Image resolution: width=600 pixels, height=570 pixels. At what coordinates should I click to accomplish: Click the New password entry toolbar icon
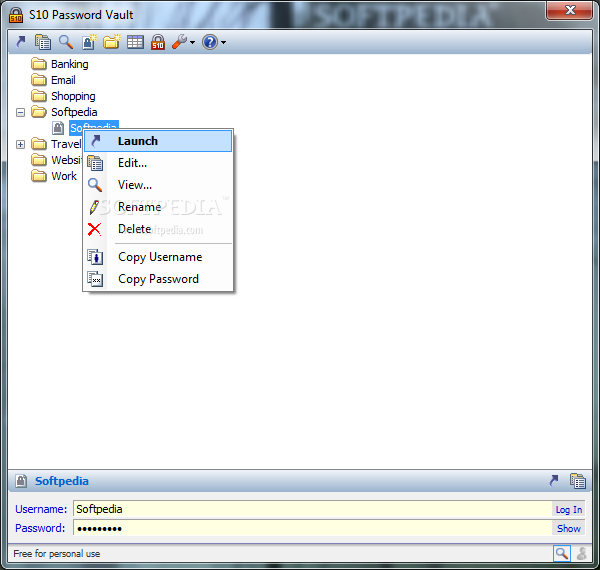[x=89, y=42]
